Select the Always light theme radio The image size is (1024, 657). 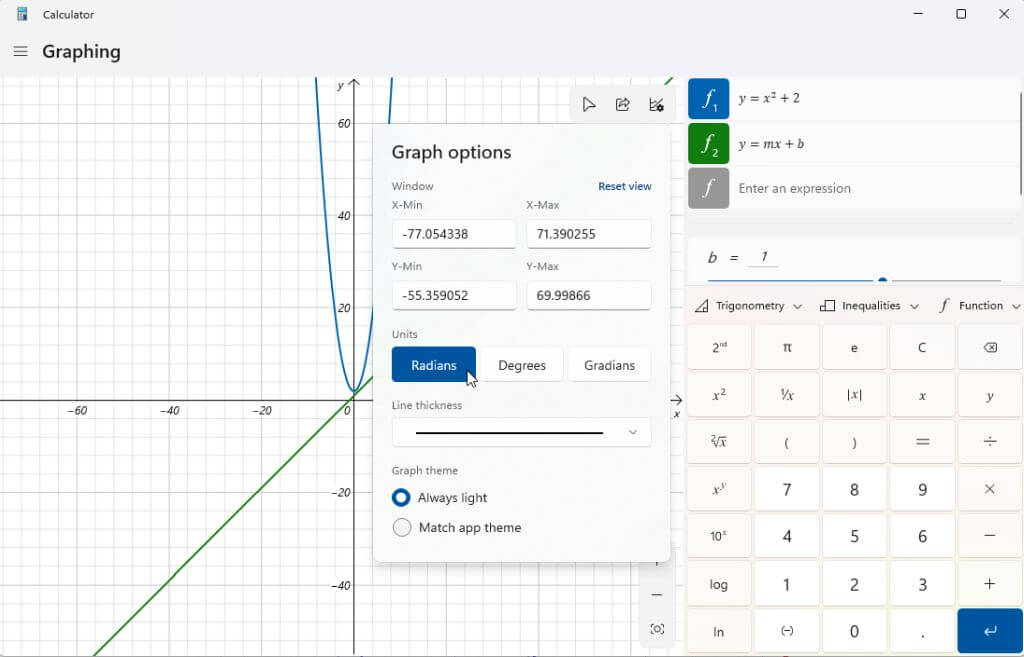click(401, 498)
